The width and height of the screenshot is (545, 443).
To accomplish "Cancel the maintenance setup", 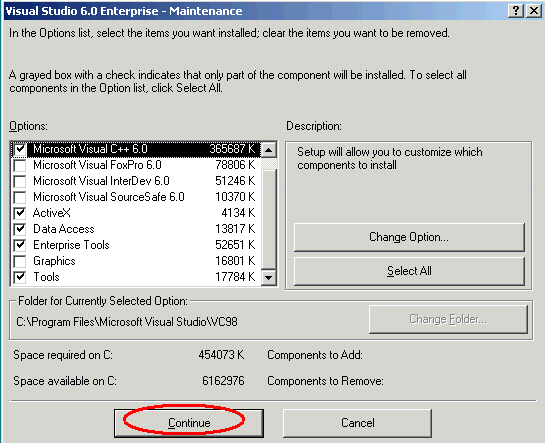I will point(358,423).
